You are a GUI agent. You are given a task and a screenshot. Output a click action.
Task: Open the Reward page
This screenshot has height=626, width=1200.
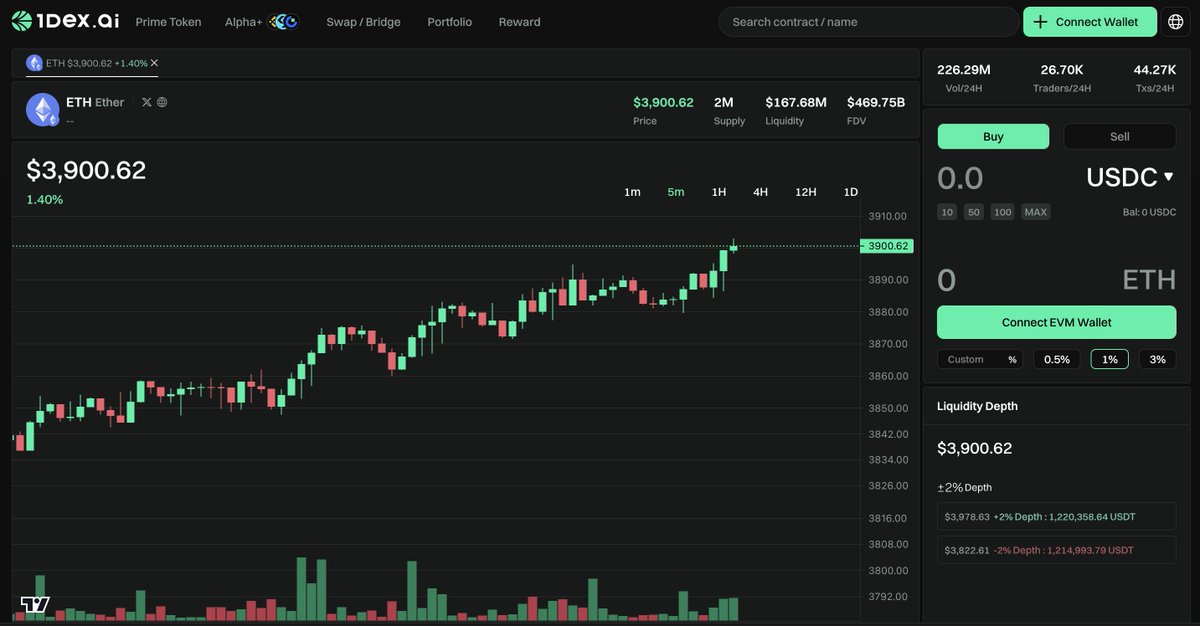click(519, 22)
